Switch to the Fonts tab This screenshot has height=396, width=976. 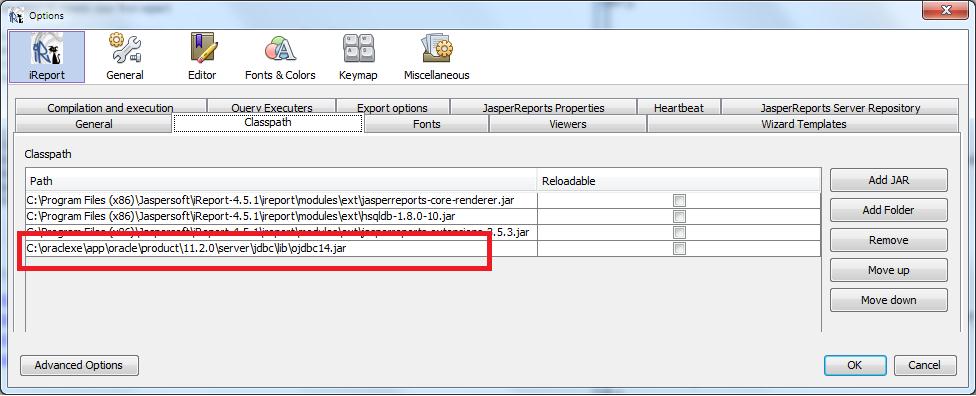[426, 124]
